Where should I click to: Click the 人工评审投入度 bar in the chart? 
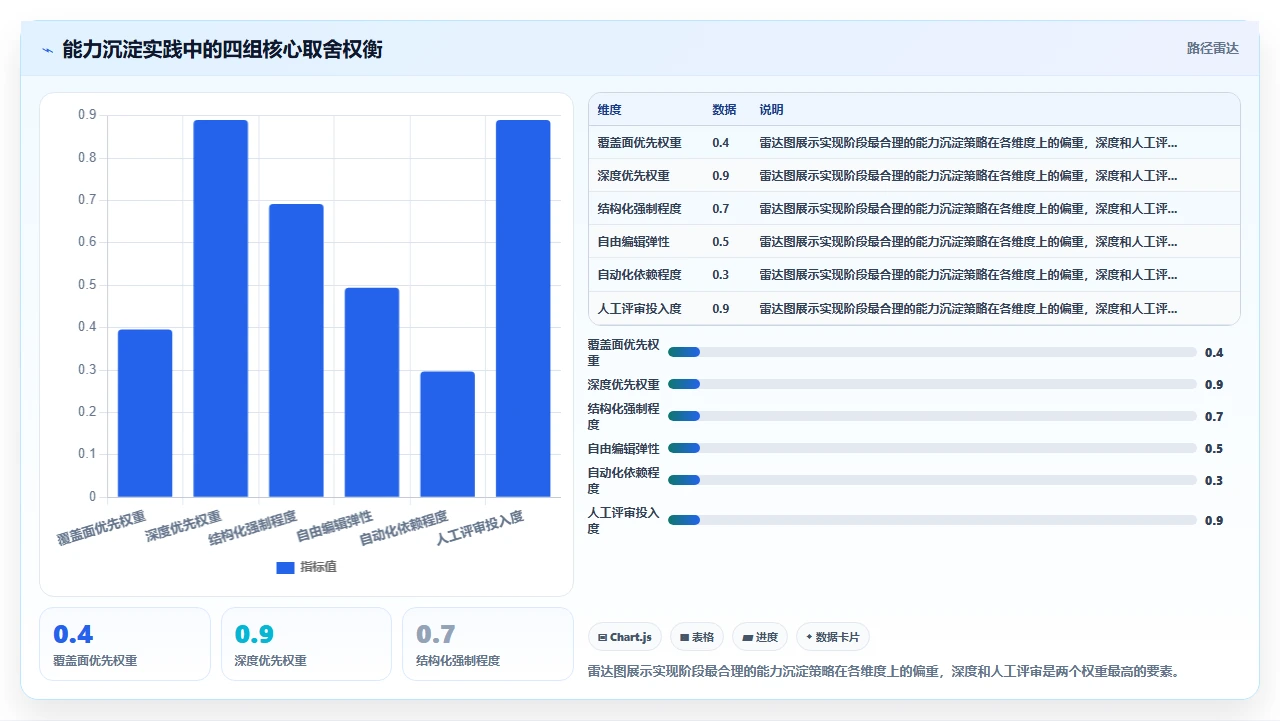click(523, 308)
